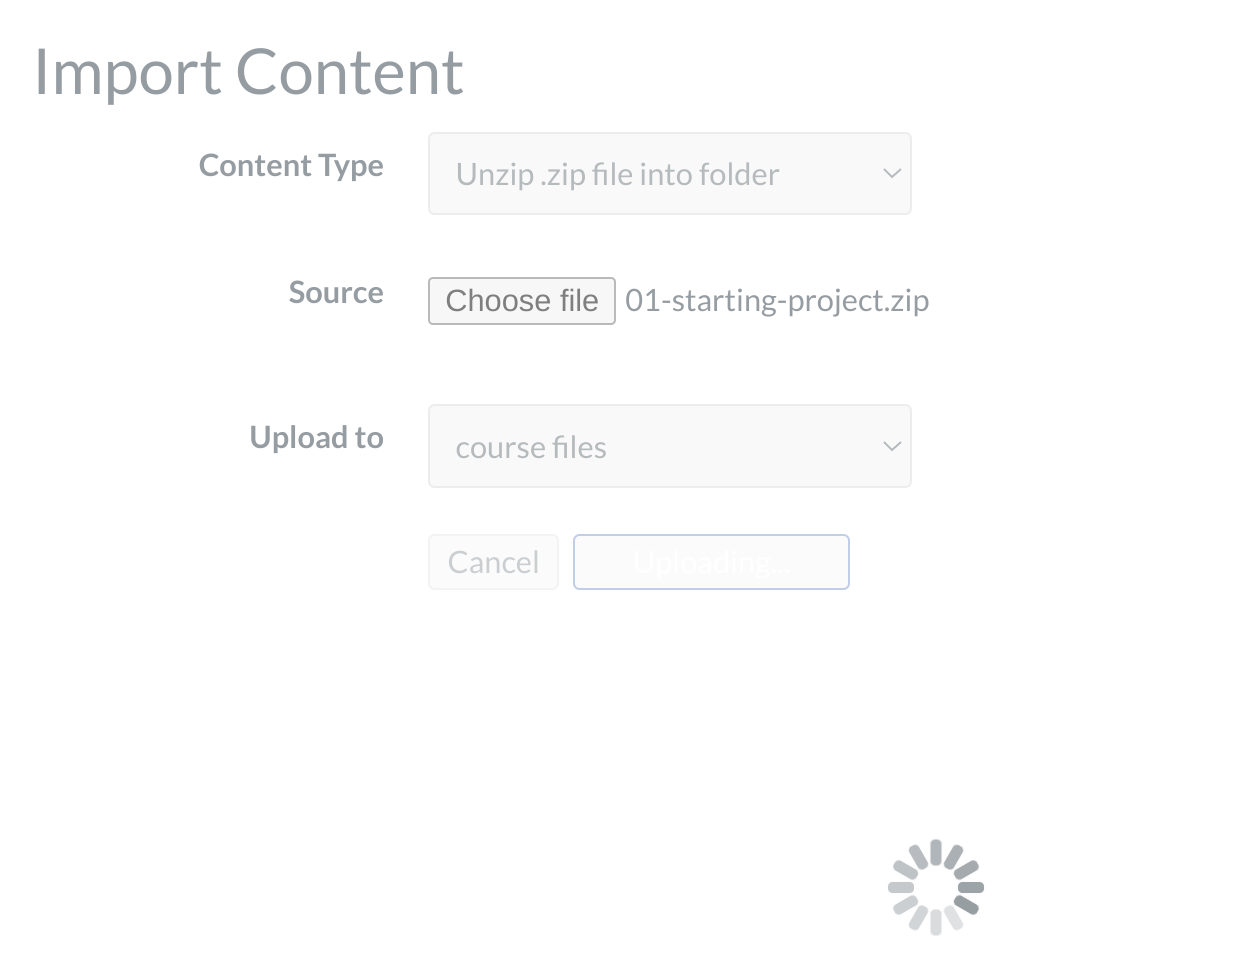Click the Content Type dropdown chevron arrow
1238x976 pixels.
pyautogui.click(x=892, y=174)
